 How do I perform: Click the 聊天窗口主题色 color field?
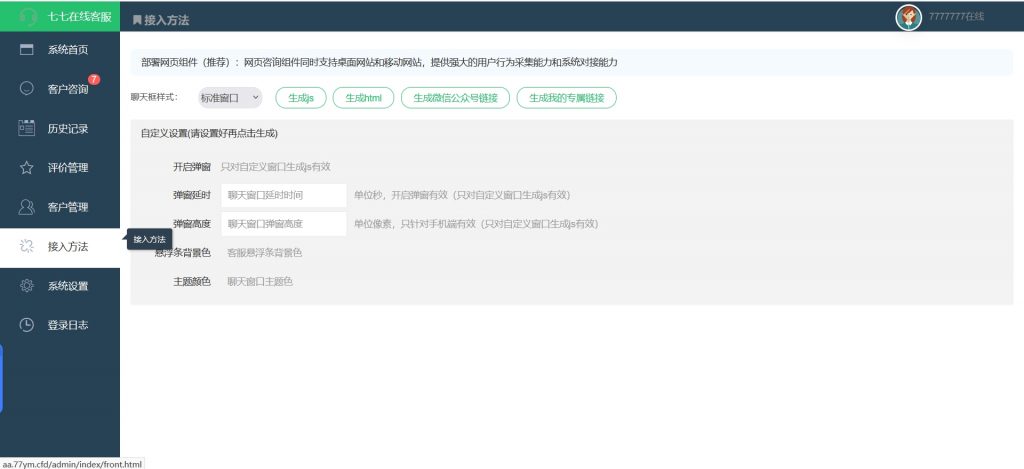coord(260,282)
